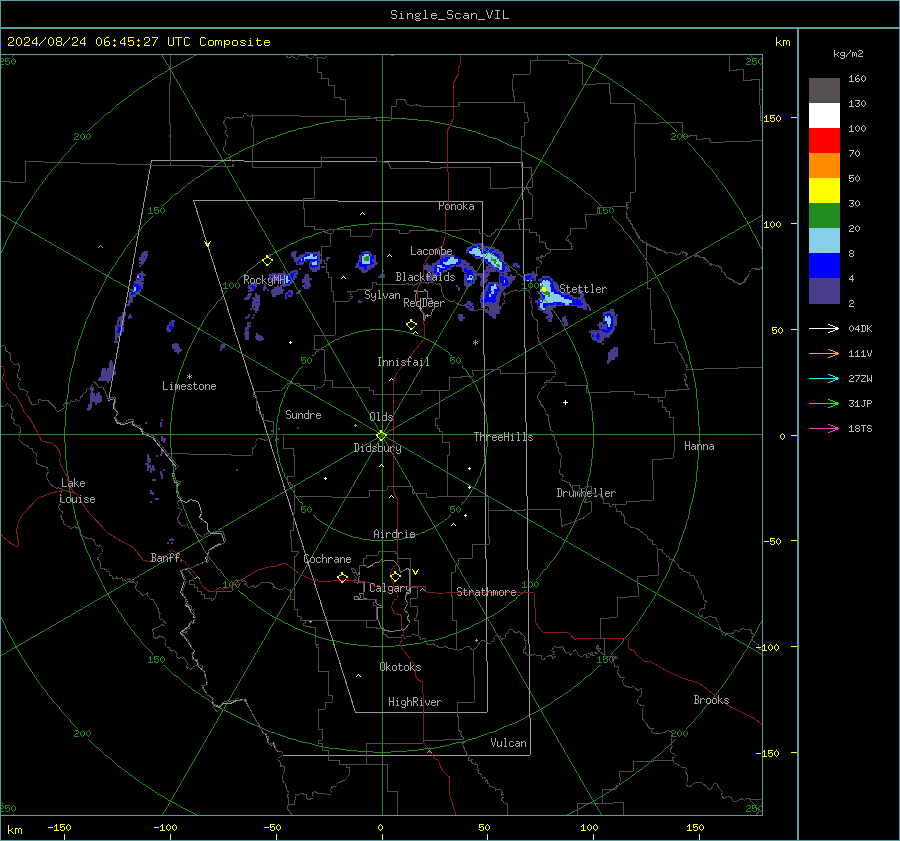
Task: Click the Innisfail city label
Action: [x=403, y=362]
